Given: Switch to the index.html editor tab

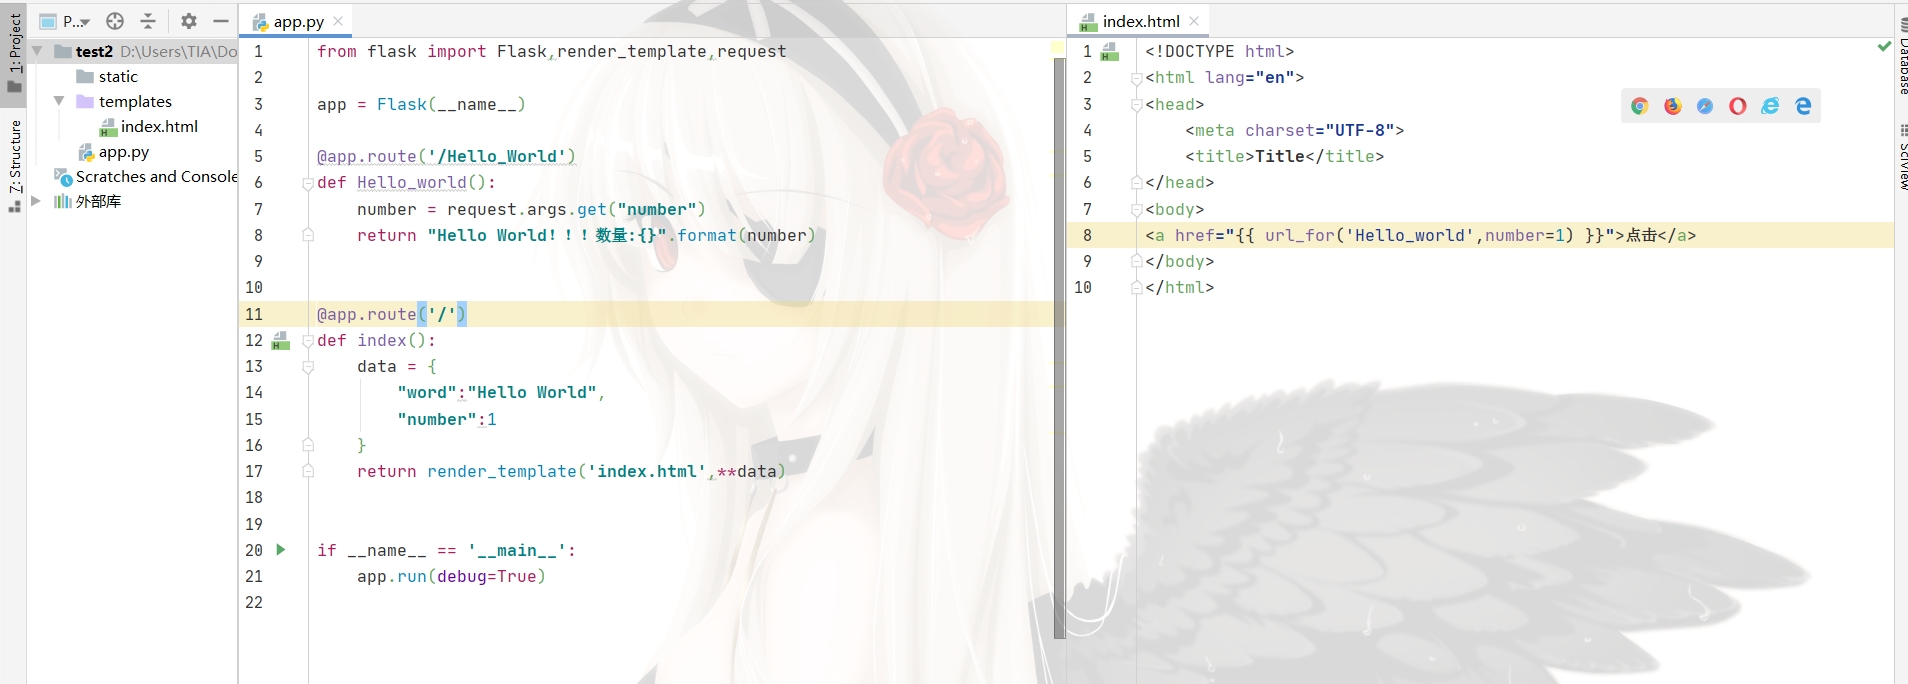Looking at the screenshot, I should [x=1140, y=21].
